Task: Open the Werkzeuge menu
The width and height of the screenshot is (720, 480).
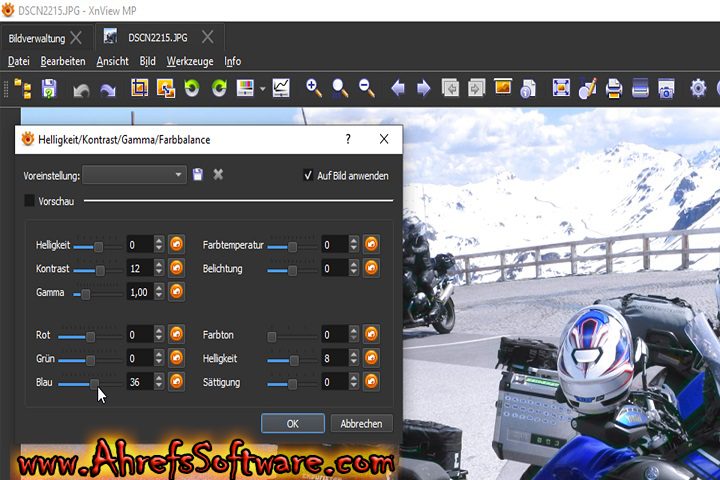Action: (190, 61)
